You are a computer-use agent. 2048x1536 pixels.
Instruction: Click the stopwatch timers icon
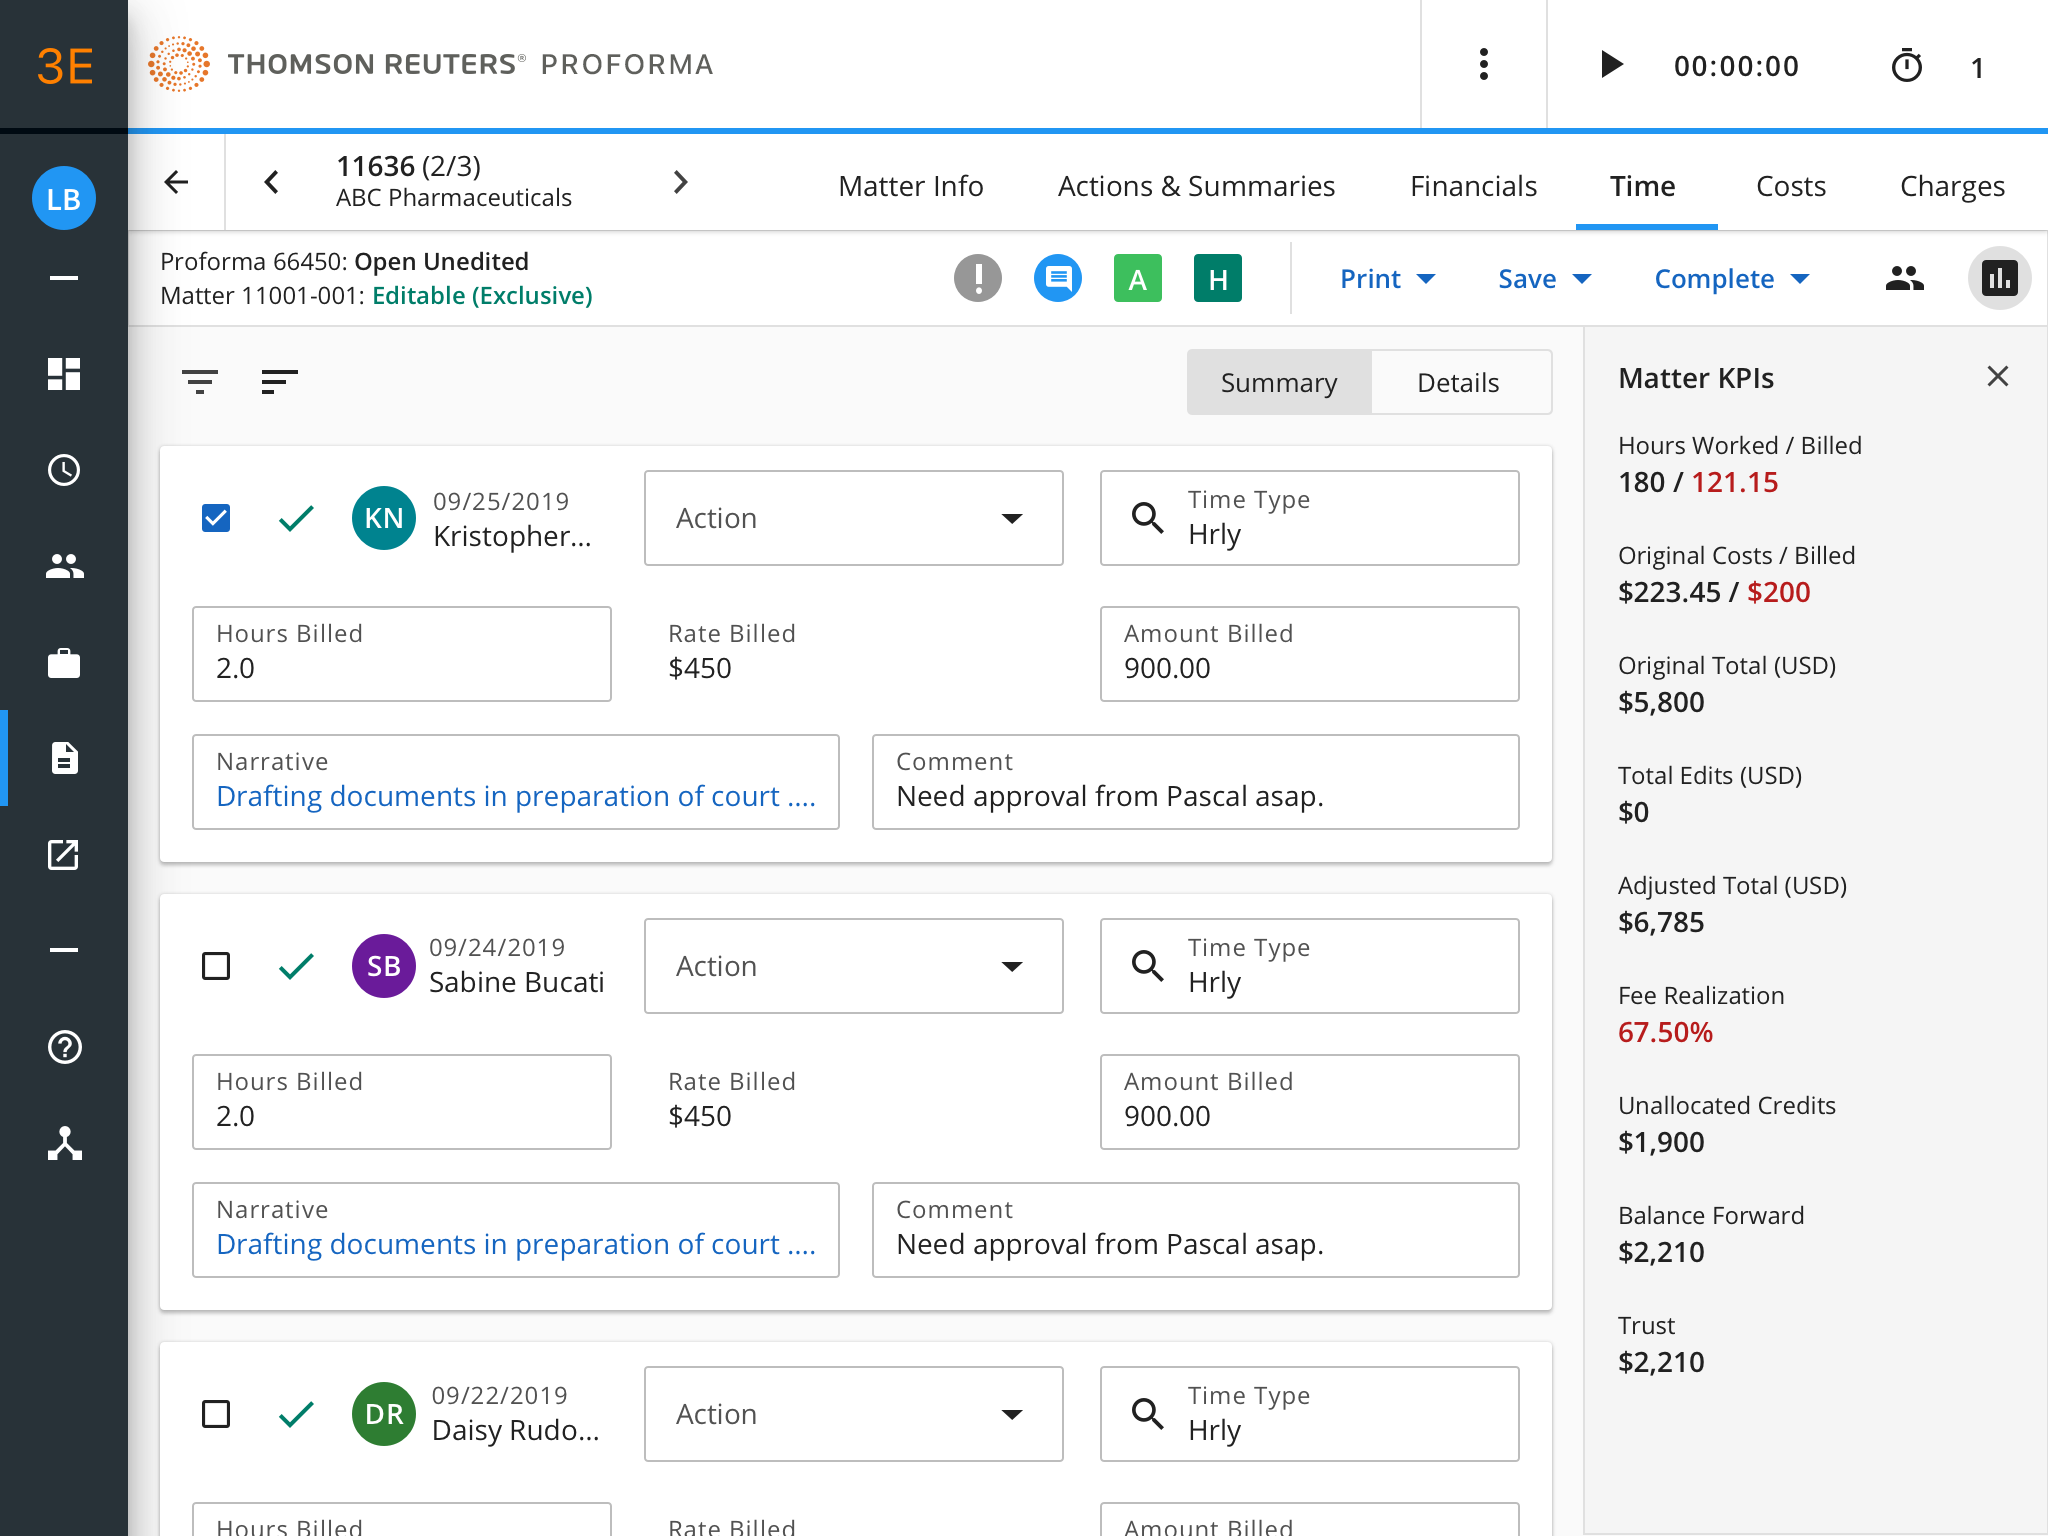click(x=1906, y=67)
